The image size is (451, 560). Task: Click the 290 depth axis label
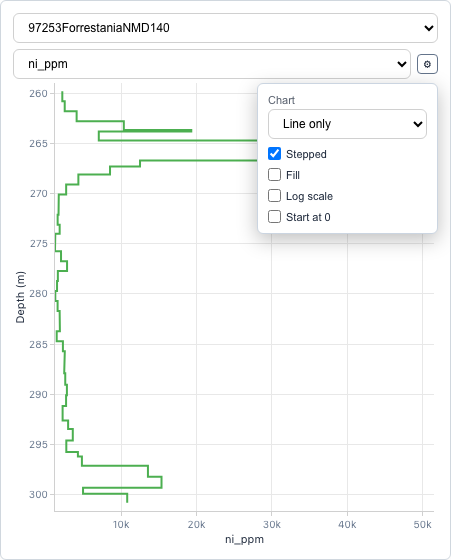39,395
